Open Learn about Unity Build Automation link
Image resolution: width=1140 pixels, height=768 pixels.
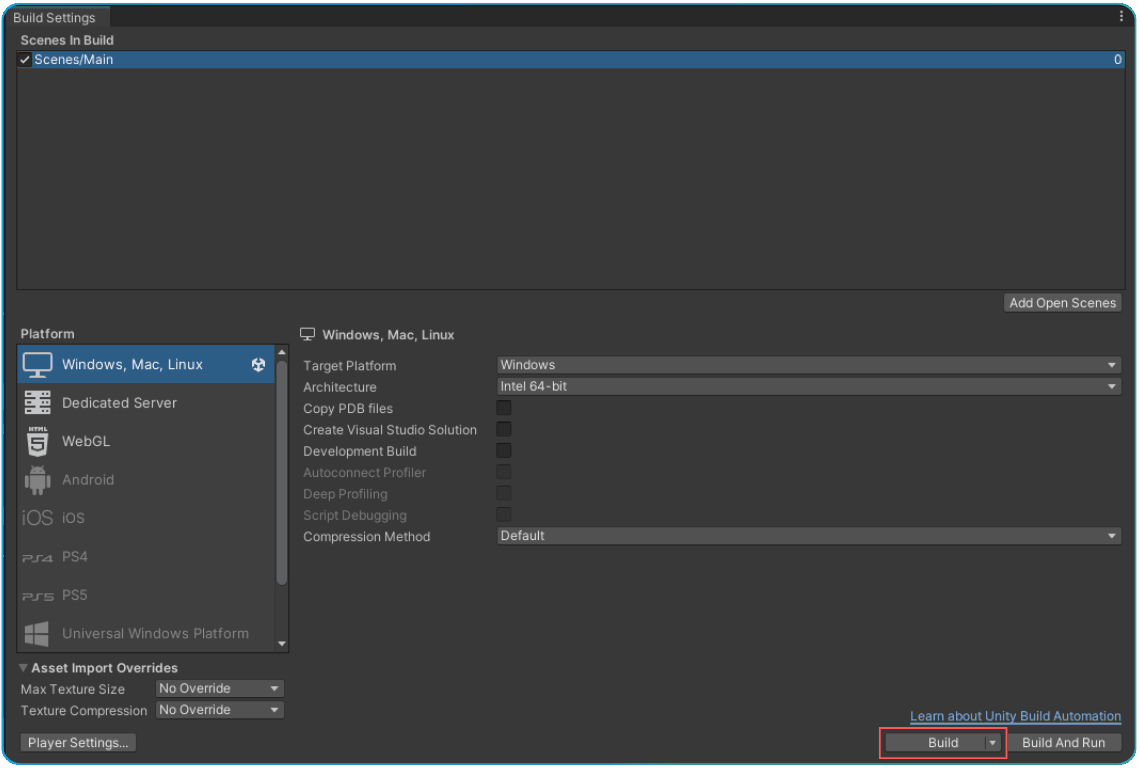tap(1015, 716)
